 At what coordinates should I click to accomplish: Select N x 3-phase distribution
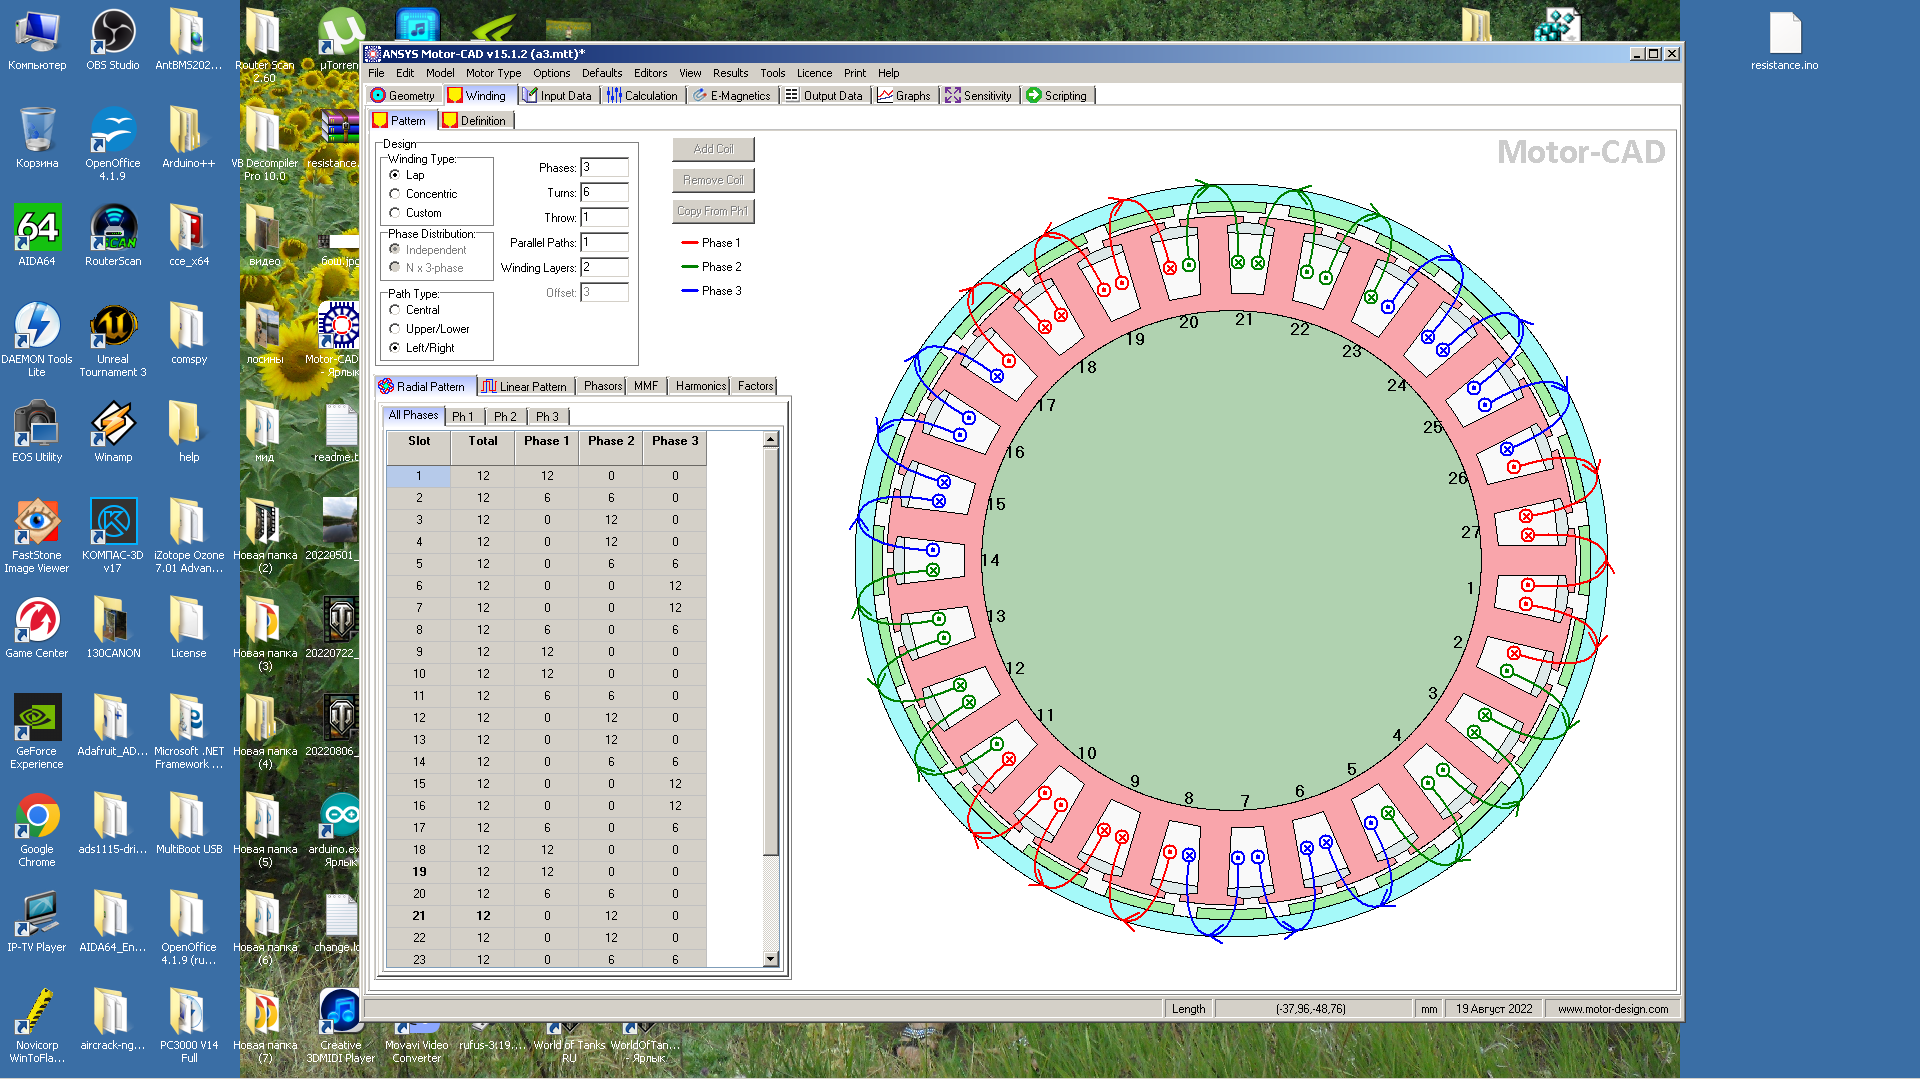tap(395, 268)
